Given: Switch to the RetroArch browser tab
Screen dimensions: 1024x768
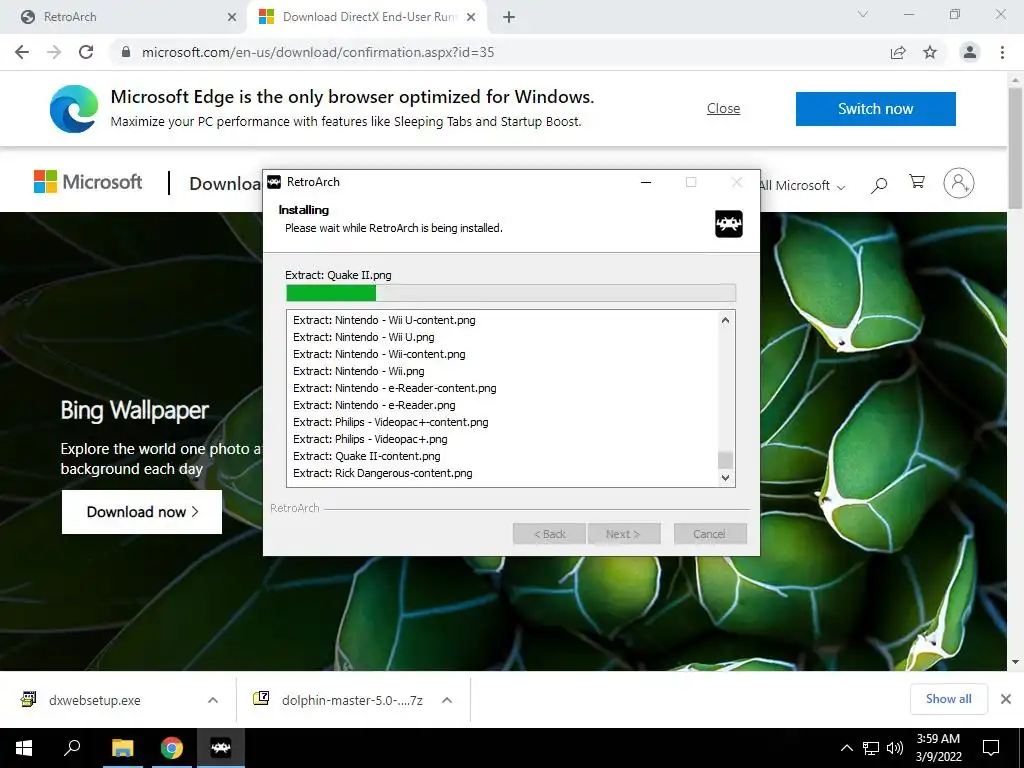Looking at the screenshot, I should coord(124,17).
